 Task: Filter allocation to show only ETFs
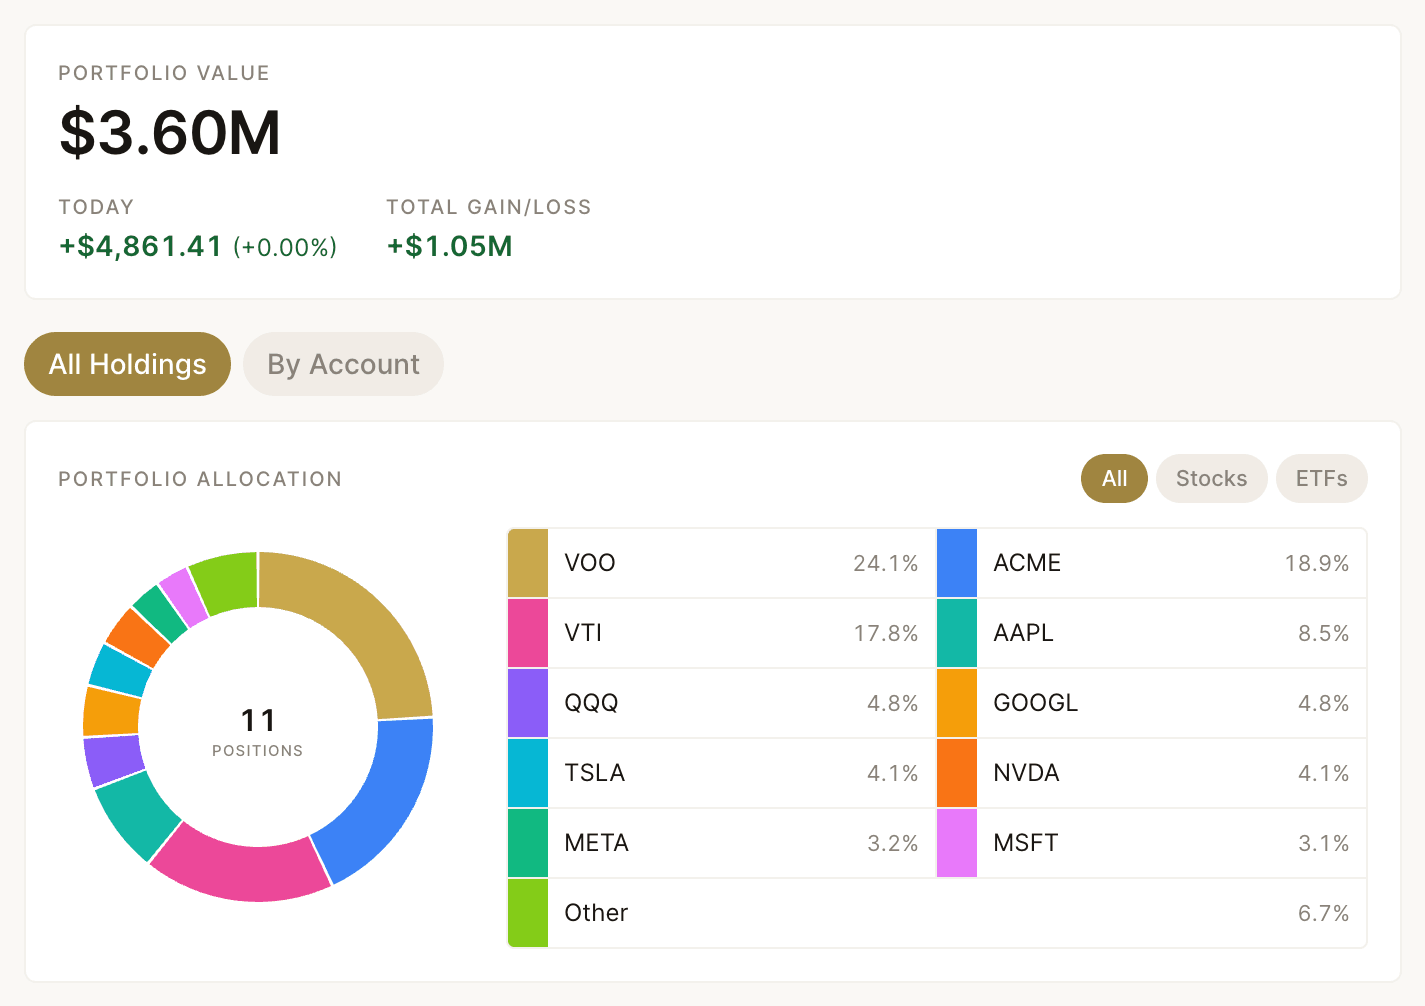point(1321,478)
